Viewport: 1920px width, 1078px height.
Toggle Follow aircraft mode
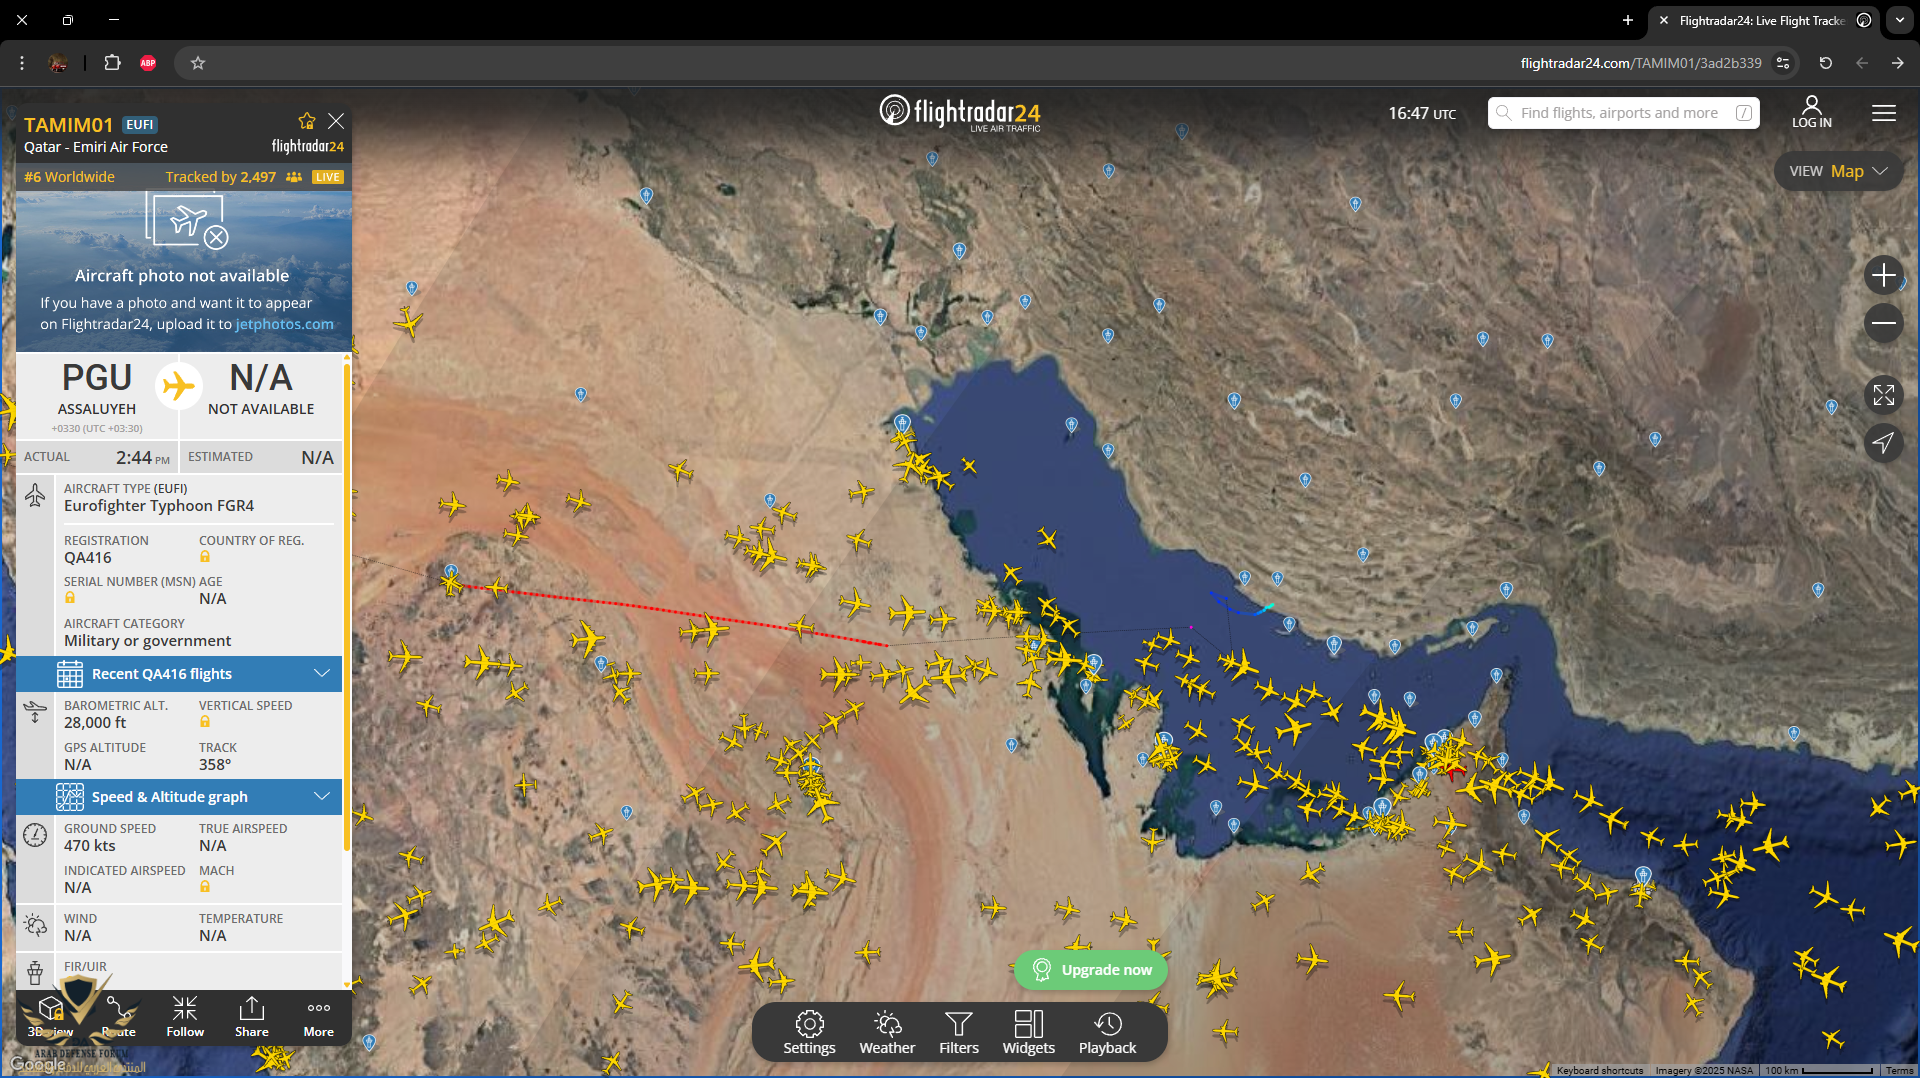[185, 1016]
